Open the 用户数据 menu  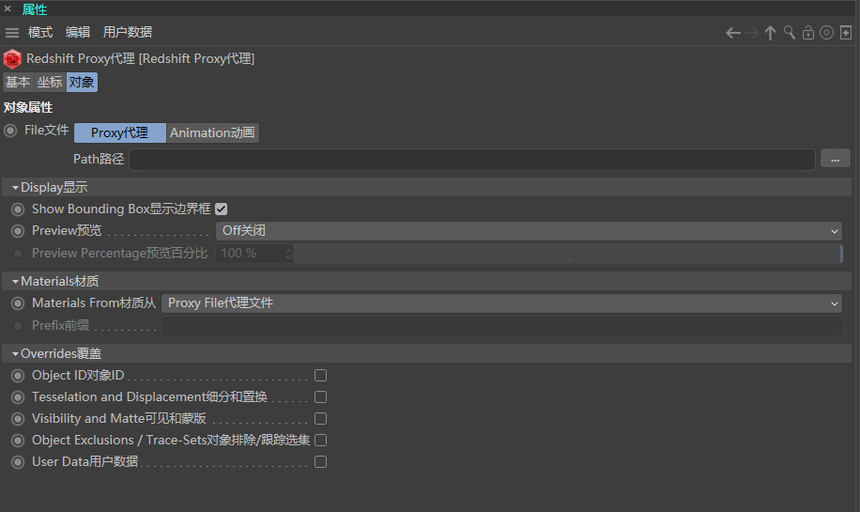(127, 32)
